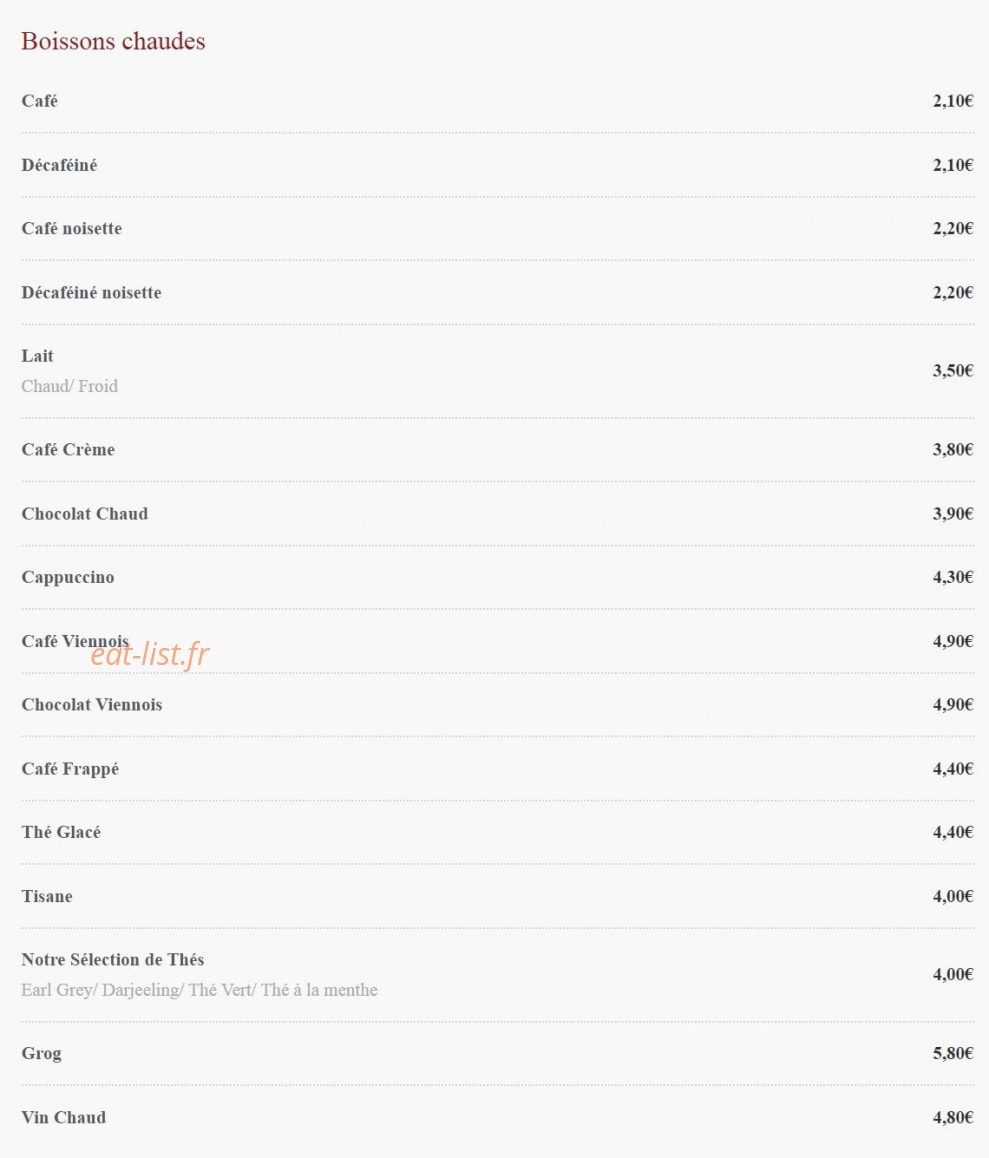Choose the Décaféiné noisette entry

91,292
